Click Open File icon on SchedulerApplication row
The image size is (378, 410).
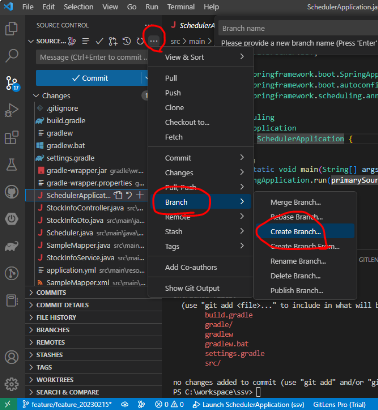[x=118, y=195]
